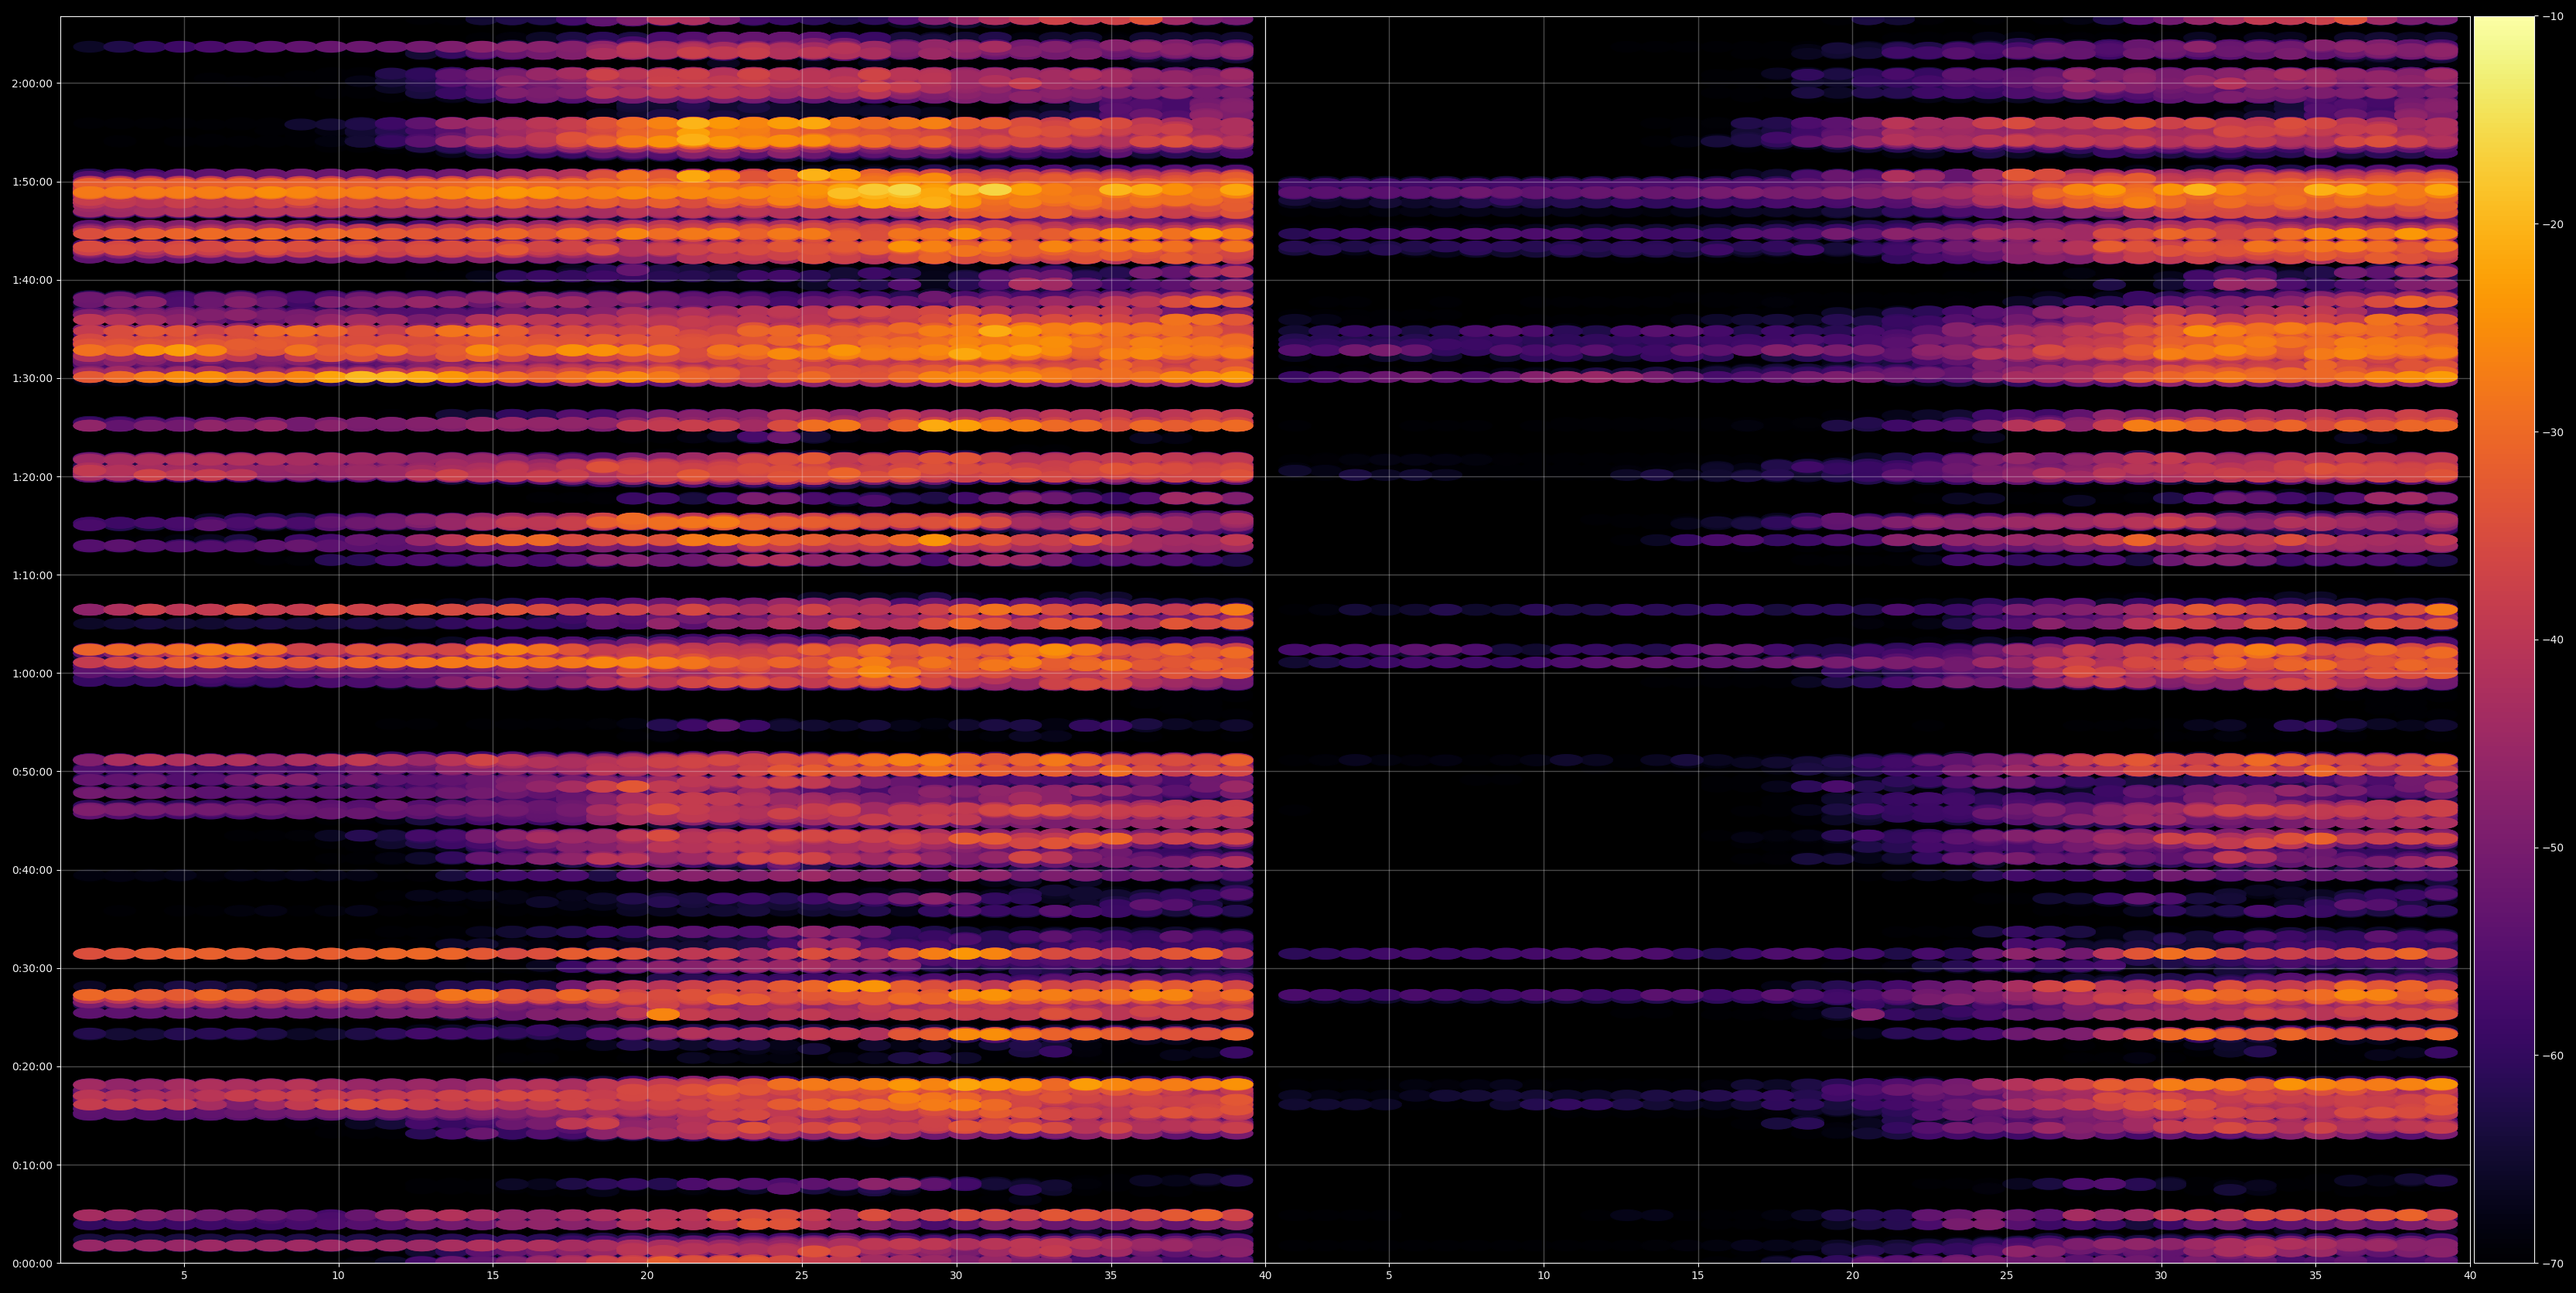Select x-axis label 30 of the right heatmap
Image resolution: width=2576 pixels, height=1293 pixels.
pyautogui.click(x=2161, y=1276)
